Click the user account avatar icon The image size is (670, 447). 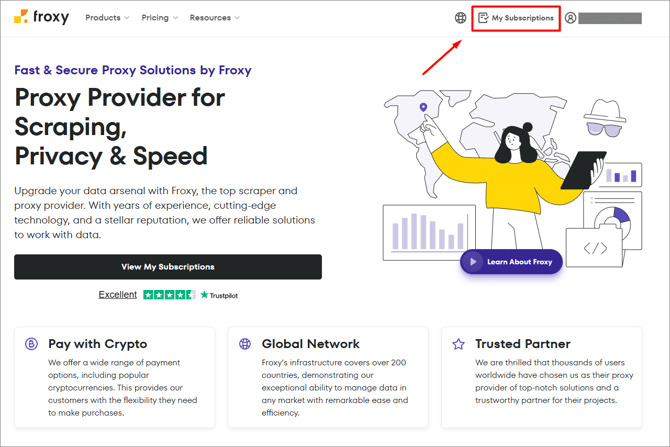click(x=570, y=18)
